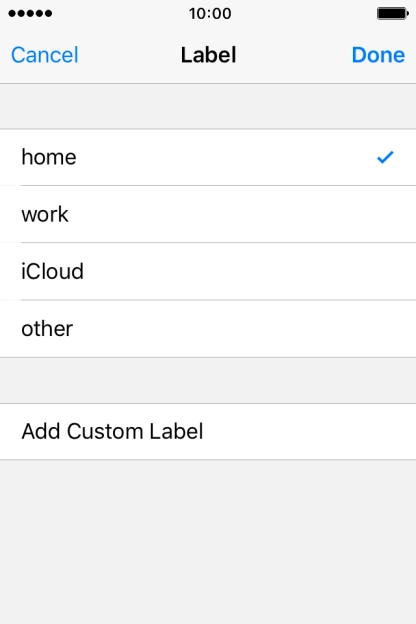Tap the Label screen title
The height and width of the screenshot is (624, 416).
pyautogui.click(x=209, y=55)
